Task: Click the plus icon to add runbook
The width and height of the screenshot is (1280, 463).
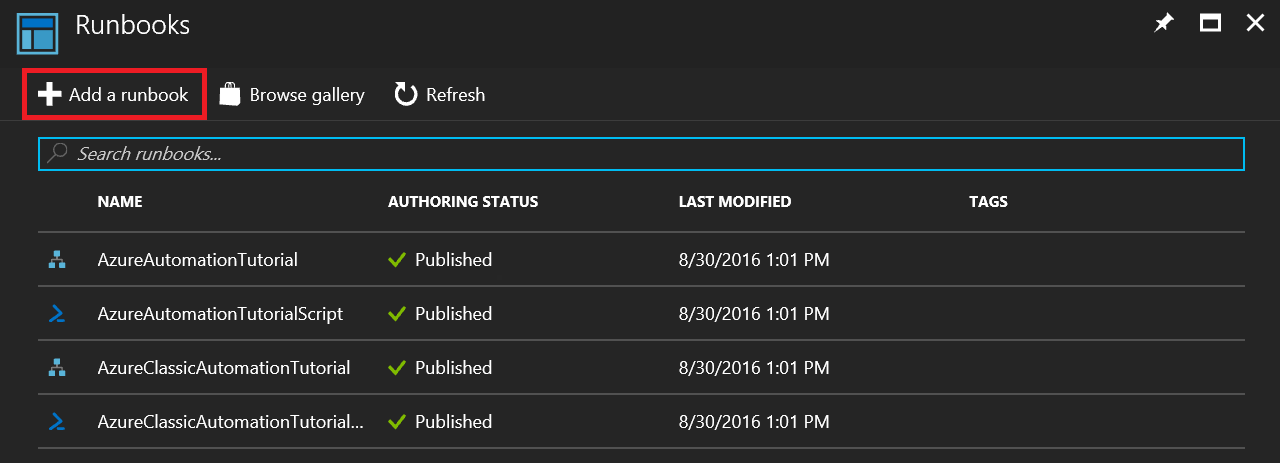Action: pos(49,95)
